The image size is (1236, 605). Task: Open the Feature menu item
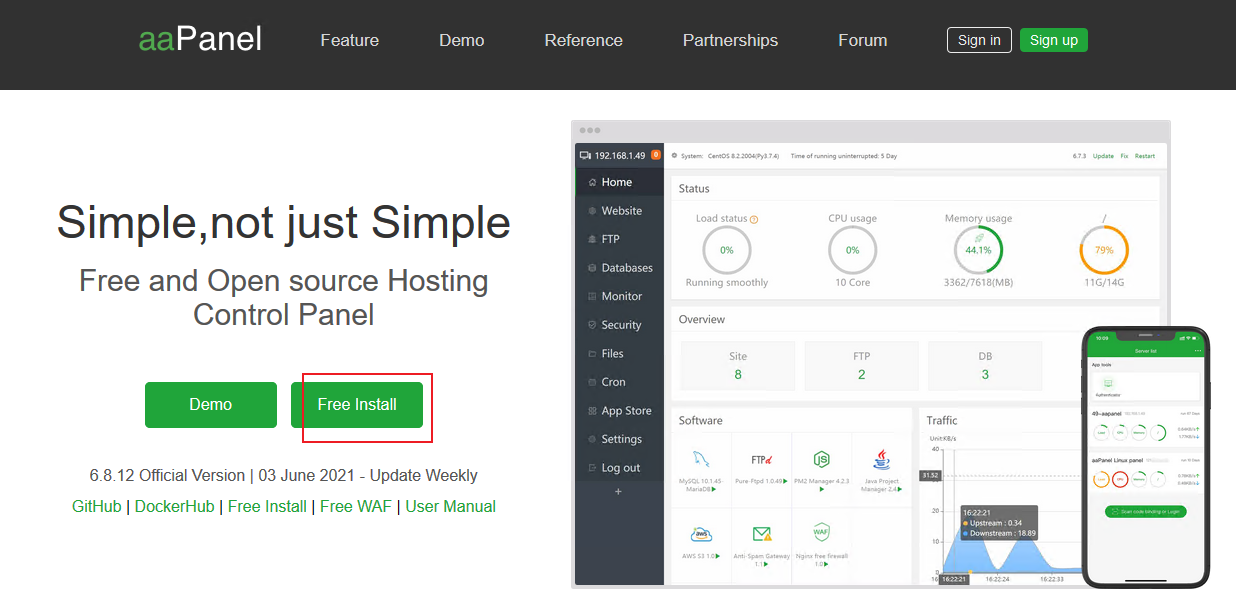[349, 41]
